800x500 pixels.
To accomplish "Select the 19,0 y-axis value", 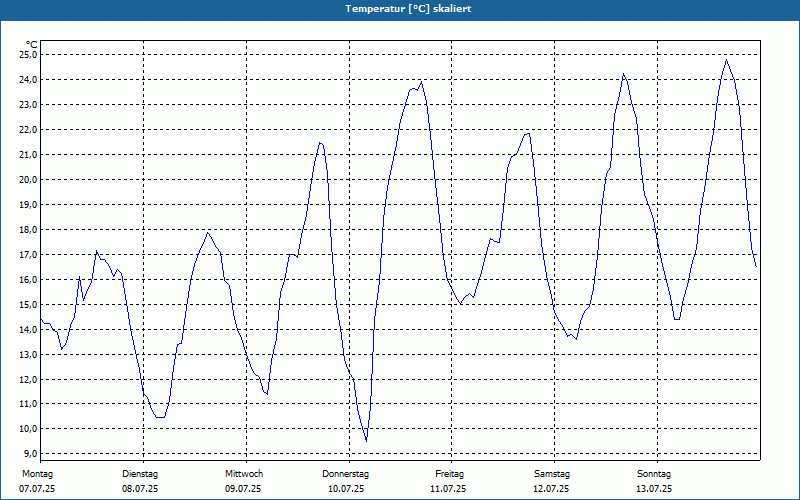I will point(28,205).
